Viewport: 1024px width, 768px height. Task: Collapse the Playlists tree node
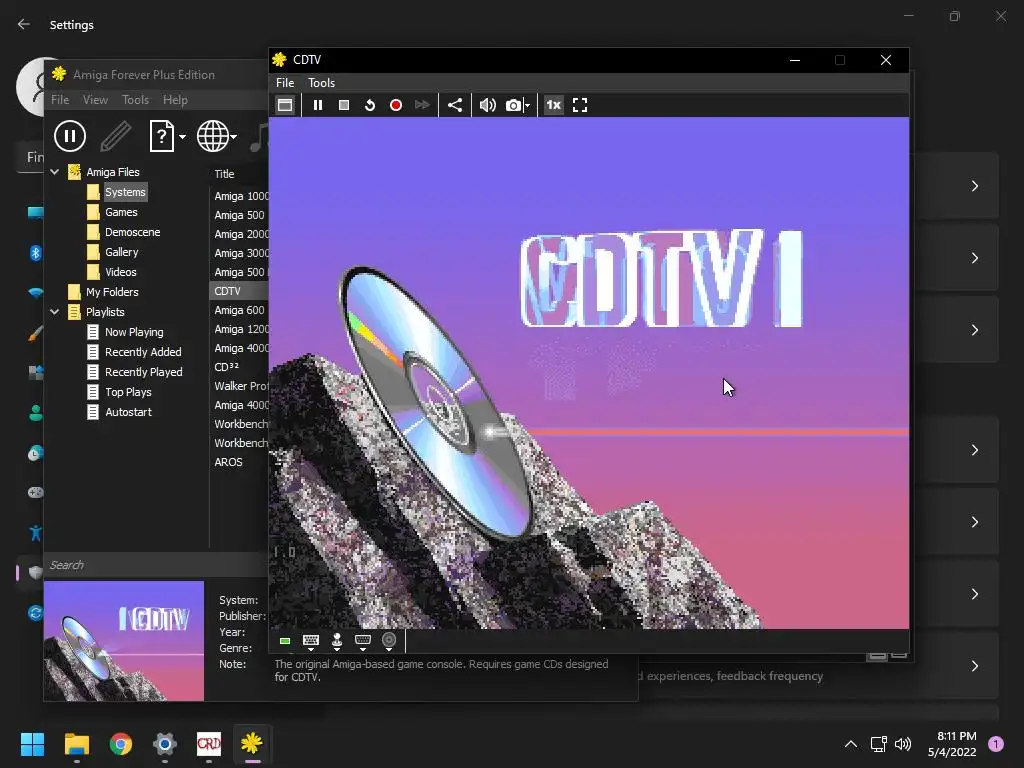point(55,312)
